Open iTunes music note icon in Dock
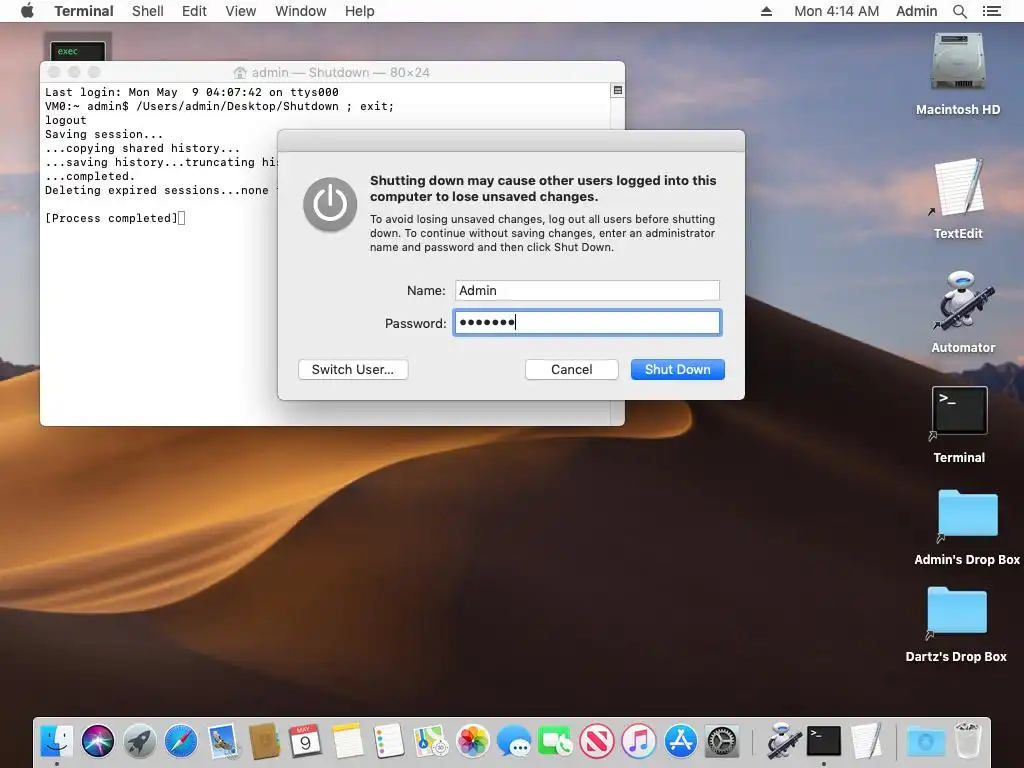The image size is (1024, 768). 639,741
